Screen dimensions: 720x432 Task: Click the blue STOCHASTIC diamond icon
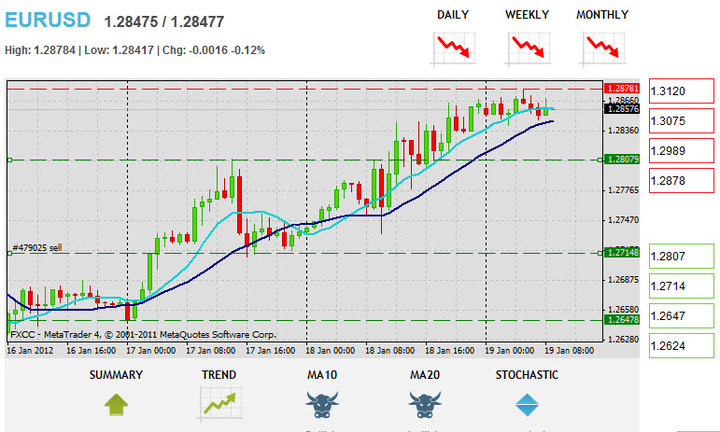[527, 405]
